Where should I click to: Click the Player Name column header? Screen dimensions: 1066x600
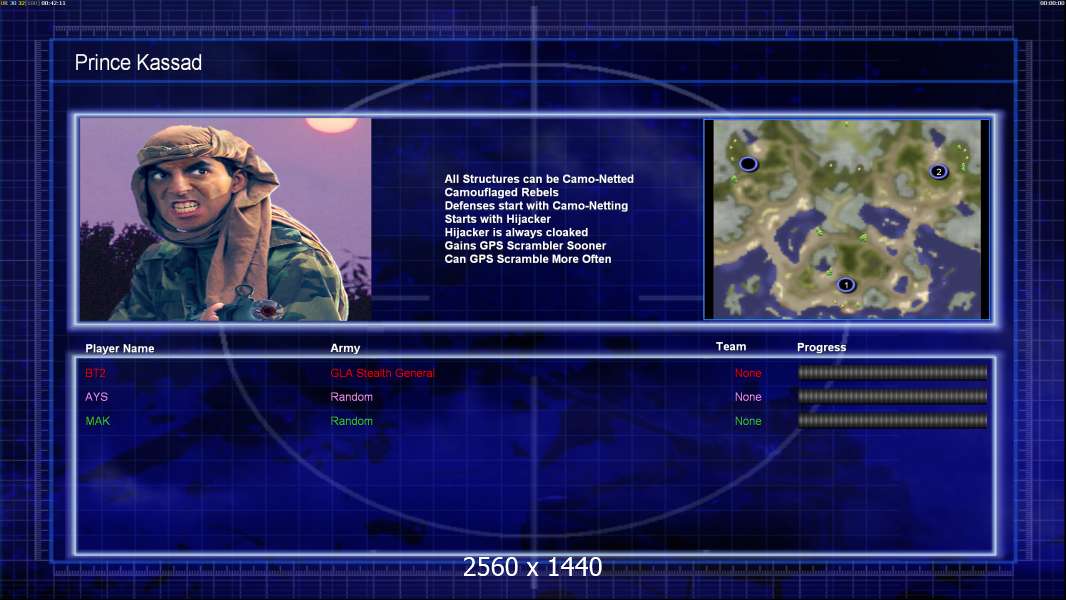click(120, 348)
